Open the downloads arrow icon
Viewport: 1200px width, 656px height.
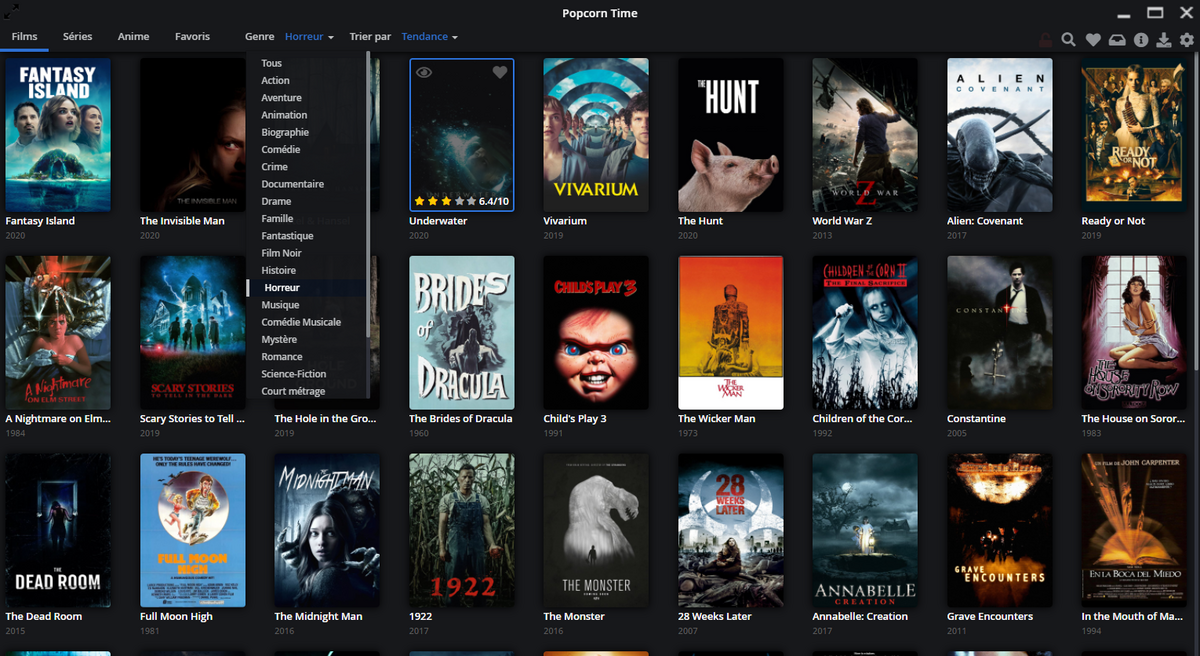tap(1163, 40)
